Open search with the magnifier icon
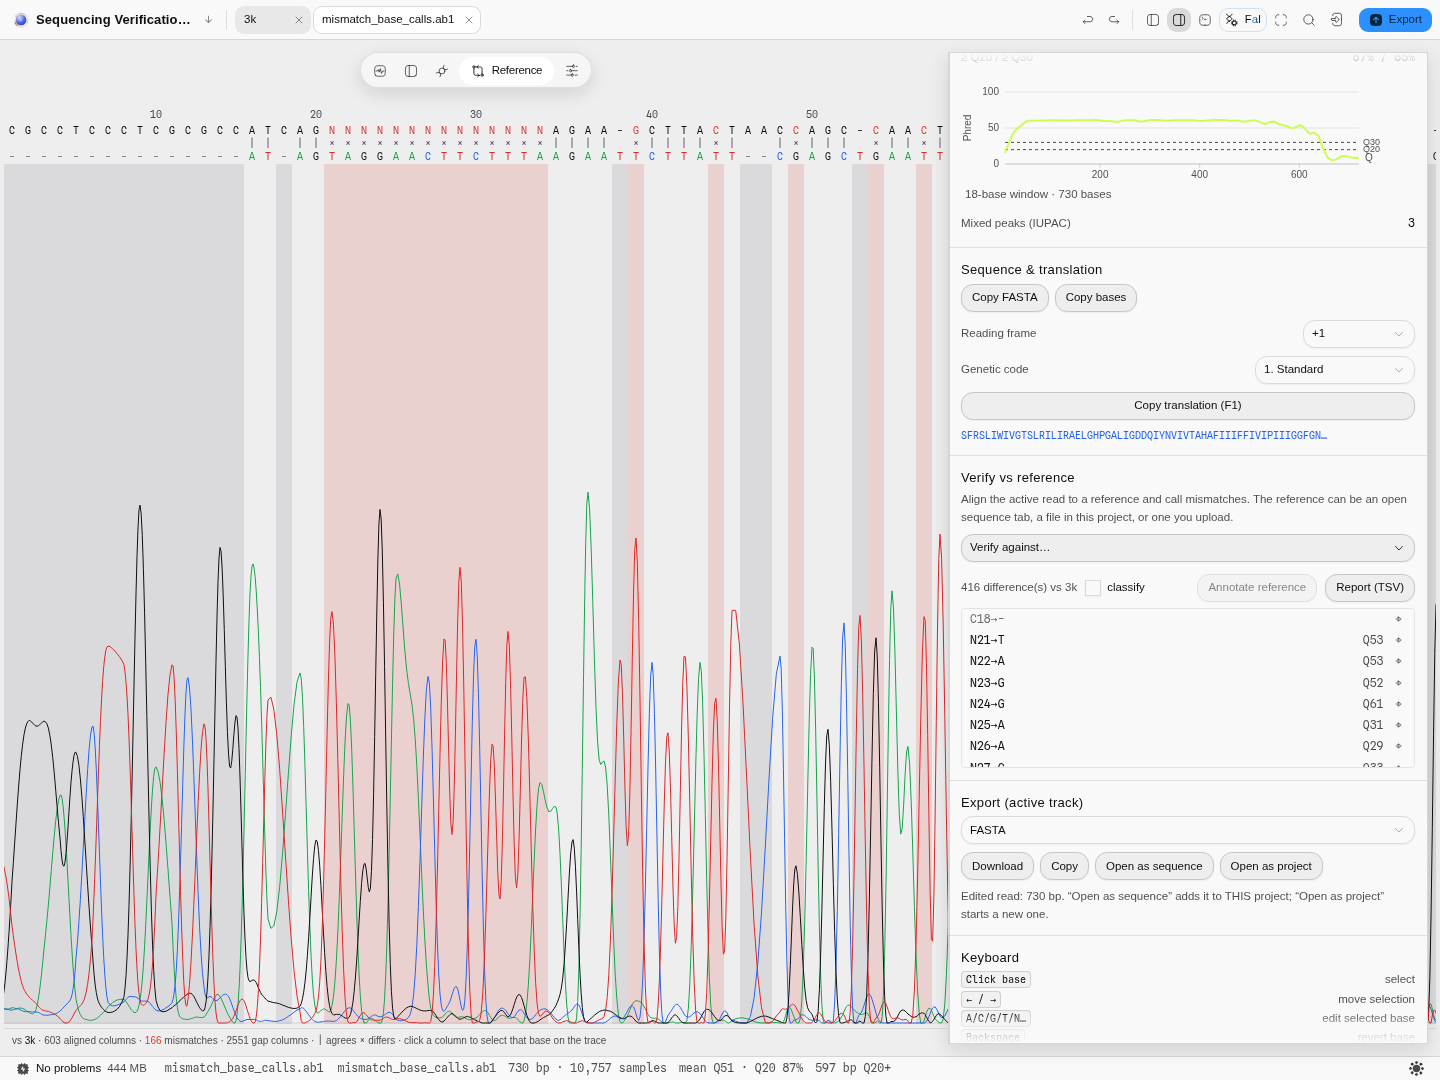 1309,20
